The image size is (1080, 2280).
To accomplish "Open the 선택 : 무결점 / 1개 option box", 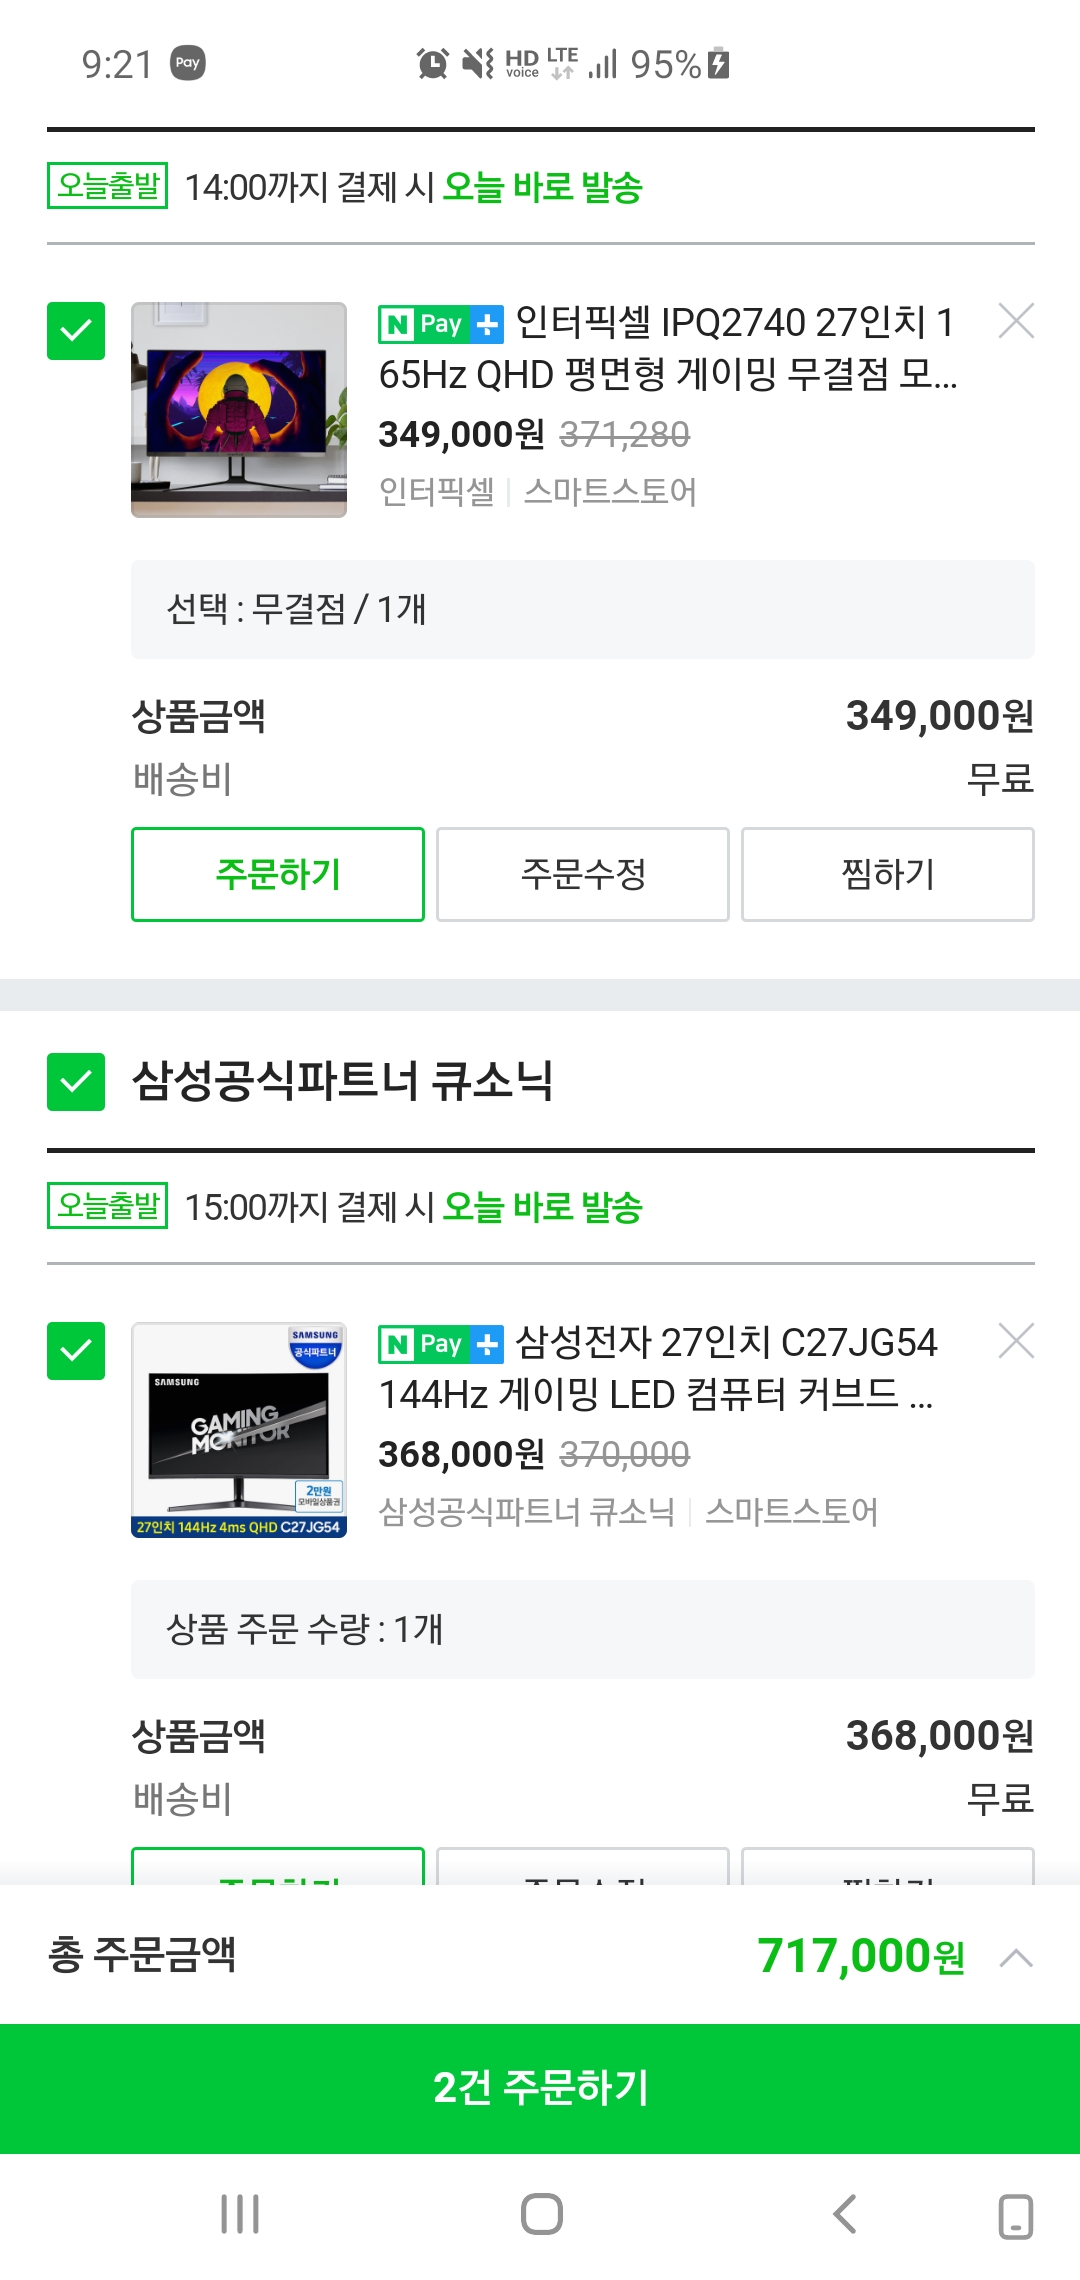I will (582, 609).
